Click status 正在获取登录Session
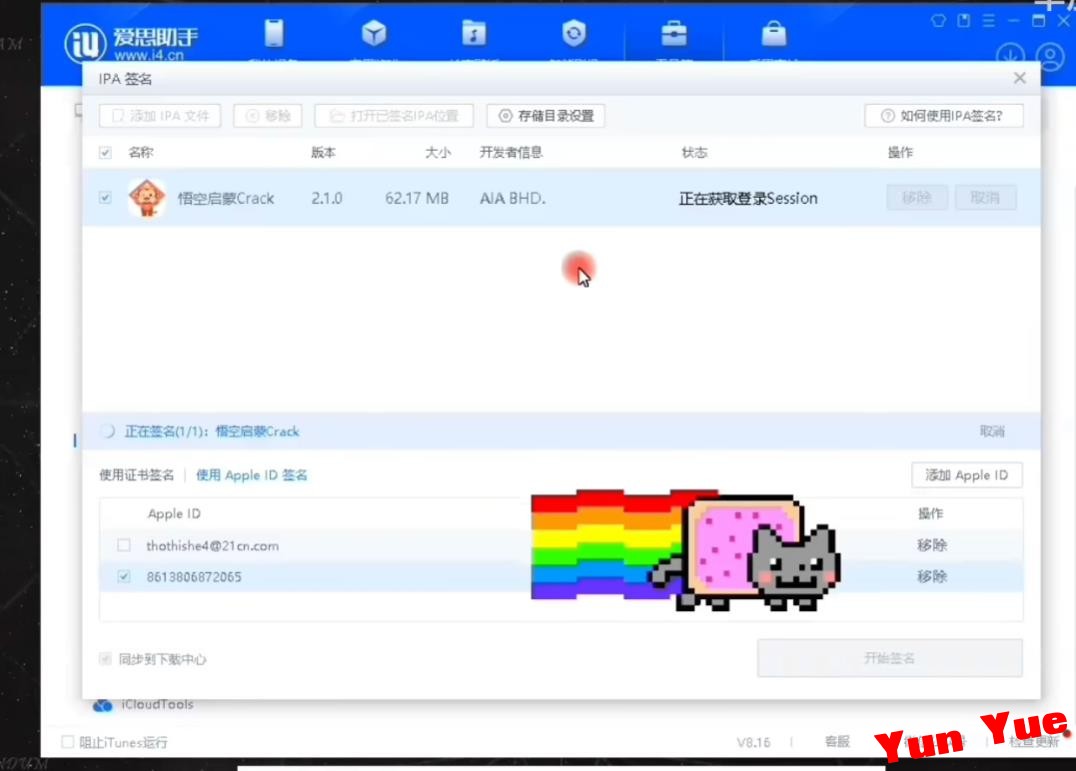Screen dimensions: 1076x771 pyautogui.click(x=748, y=198)
